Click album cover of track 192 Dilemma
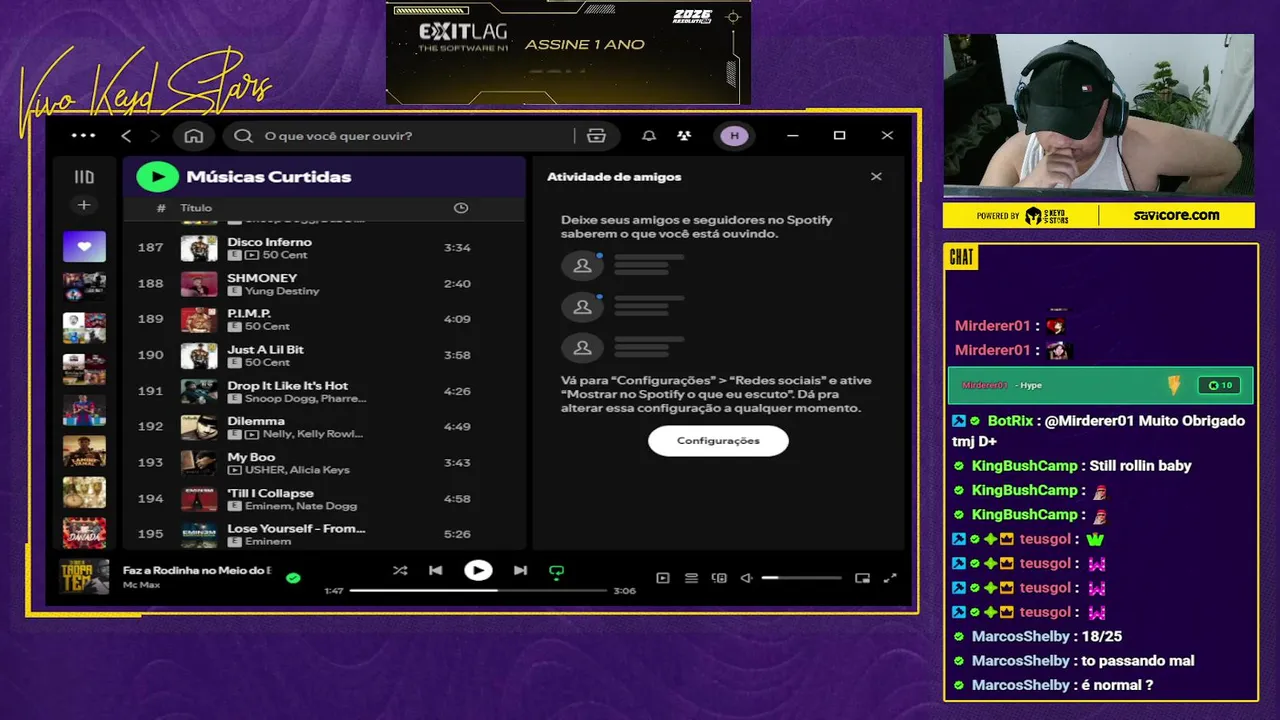The image size is (1280, 720). coord(199,427)
